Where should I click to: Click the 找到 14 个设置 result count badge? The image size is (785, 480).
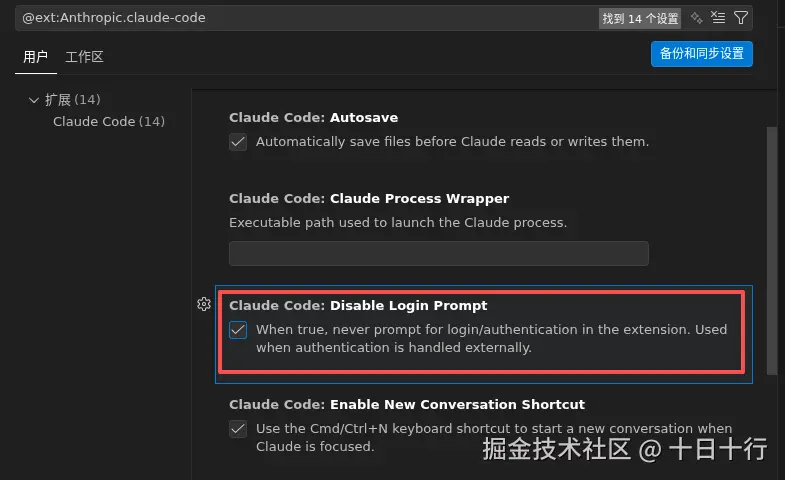click(640, 18)
